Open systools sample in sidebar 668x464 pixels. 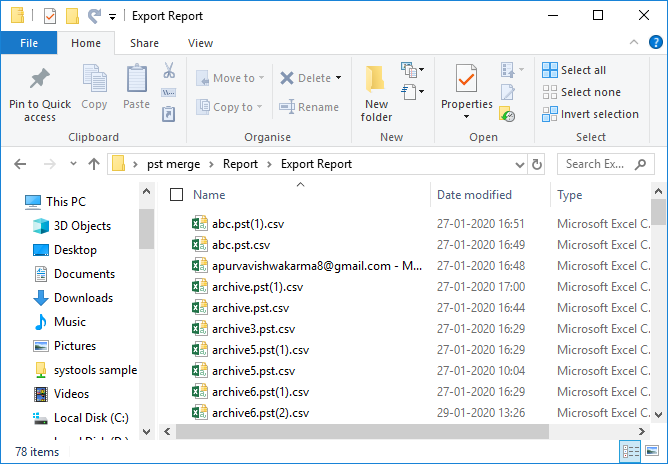85,370
